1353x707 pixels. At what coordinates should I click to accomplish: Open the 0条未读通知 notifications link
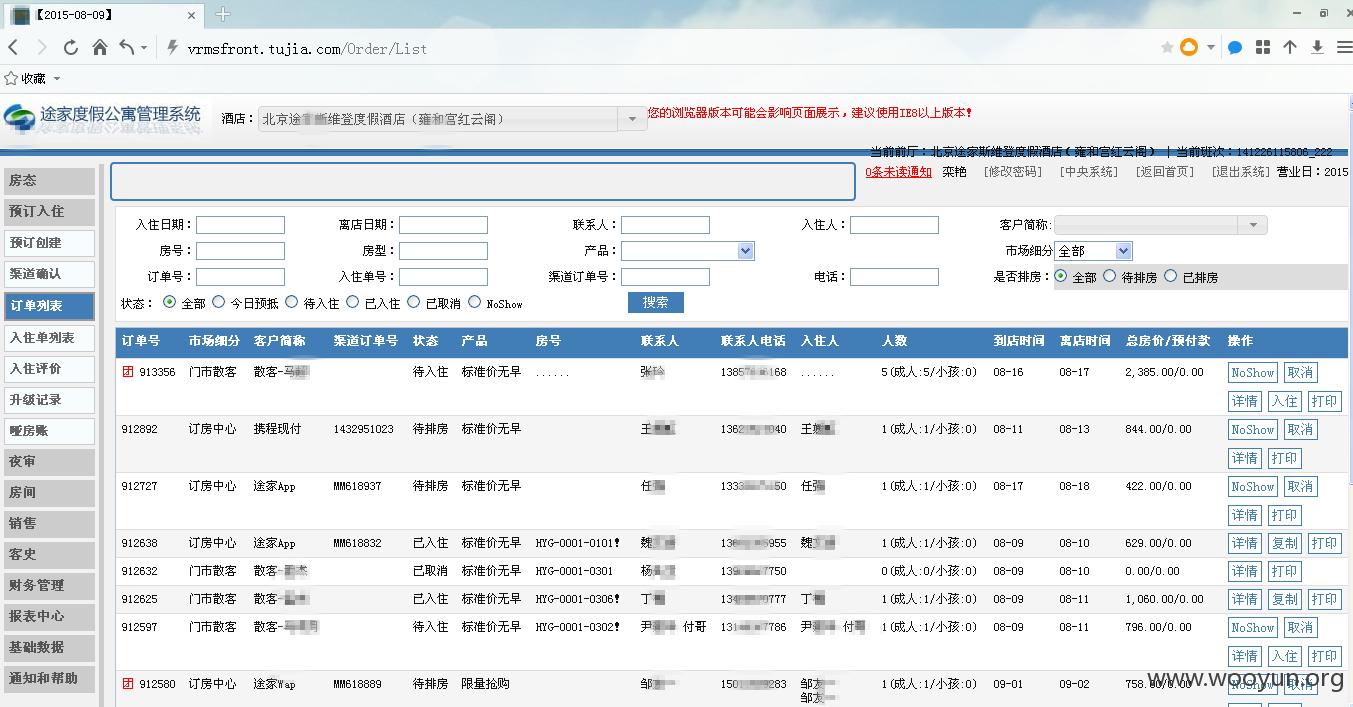click(x=898, y=172)
